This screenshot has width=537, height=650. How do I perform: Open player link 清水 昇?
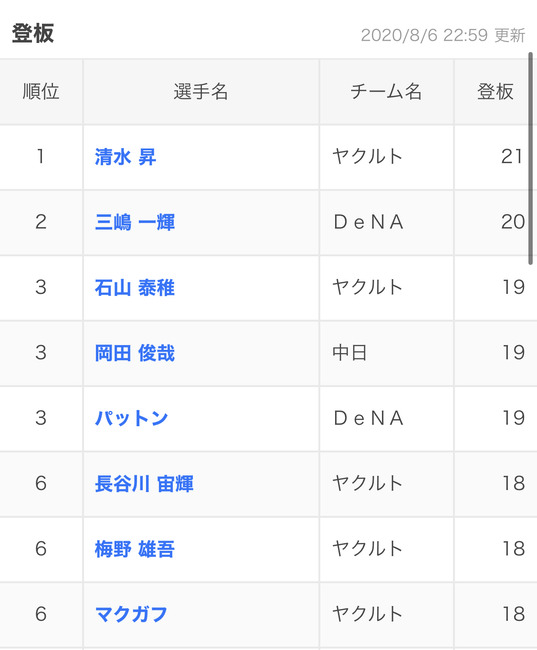click(x=126, y=157)
